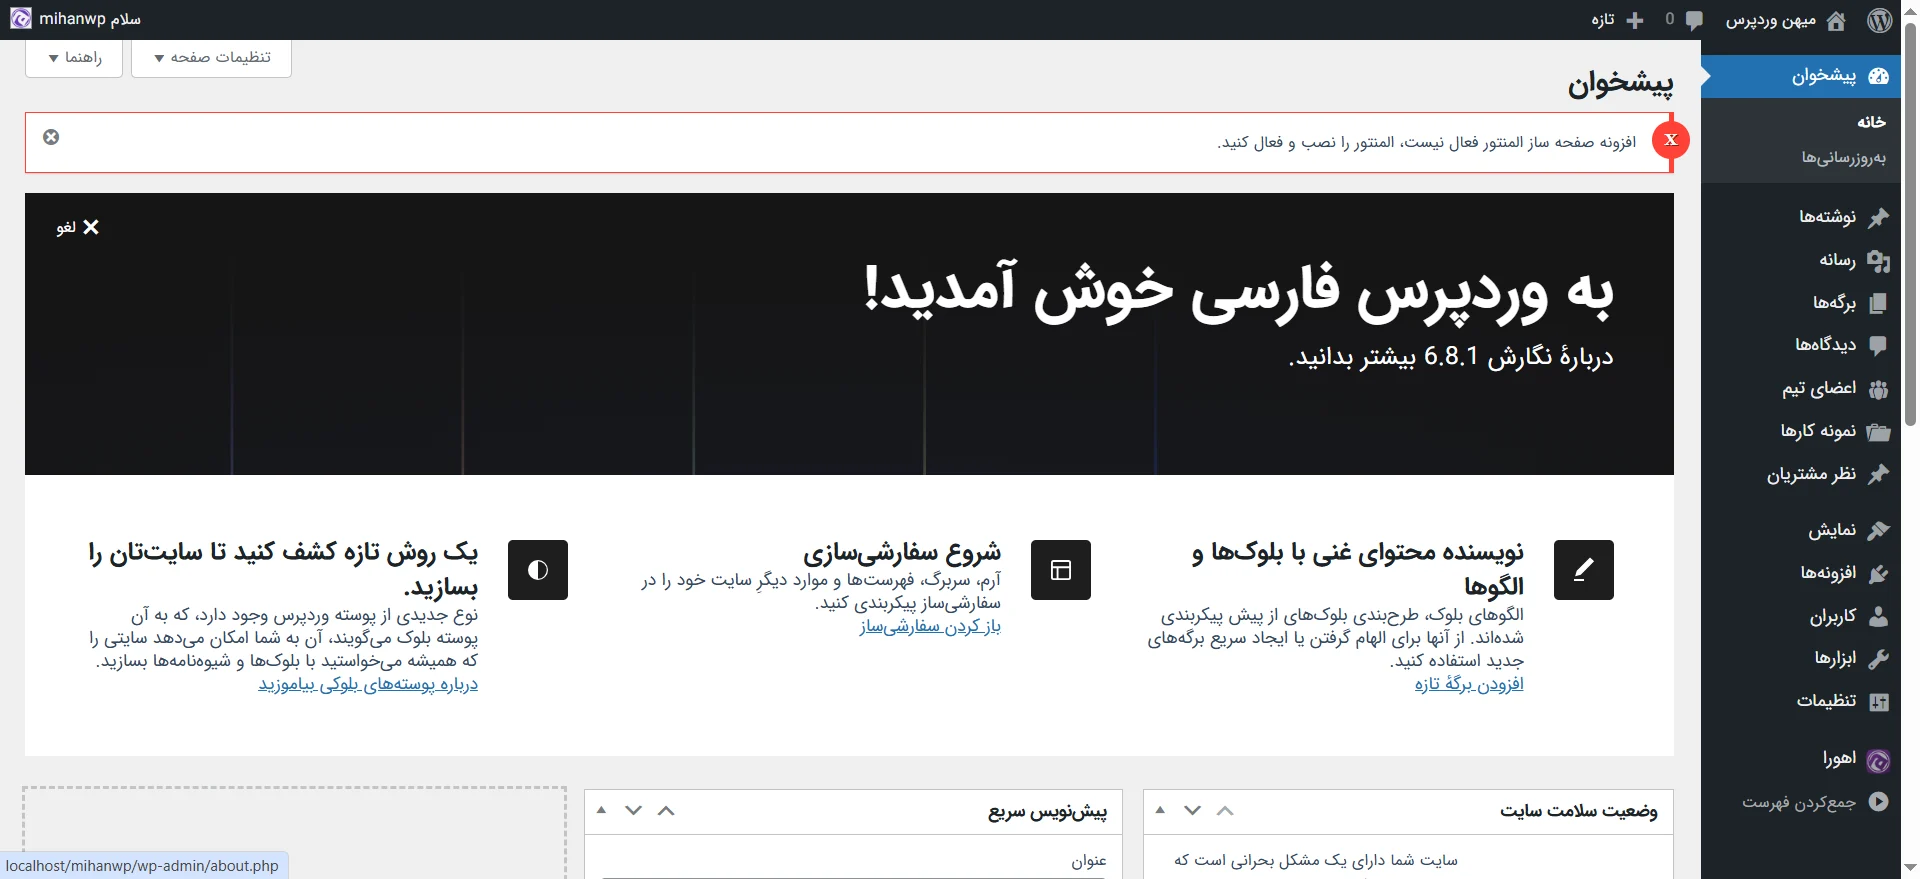This screenshot has width=1920, height=879.
Task: Click the جمع‌کردن فهرست collapse arrow icon
Action: 1879,801
